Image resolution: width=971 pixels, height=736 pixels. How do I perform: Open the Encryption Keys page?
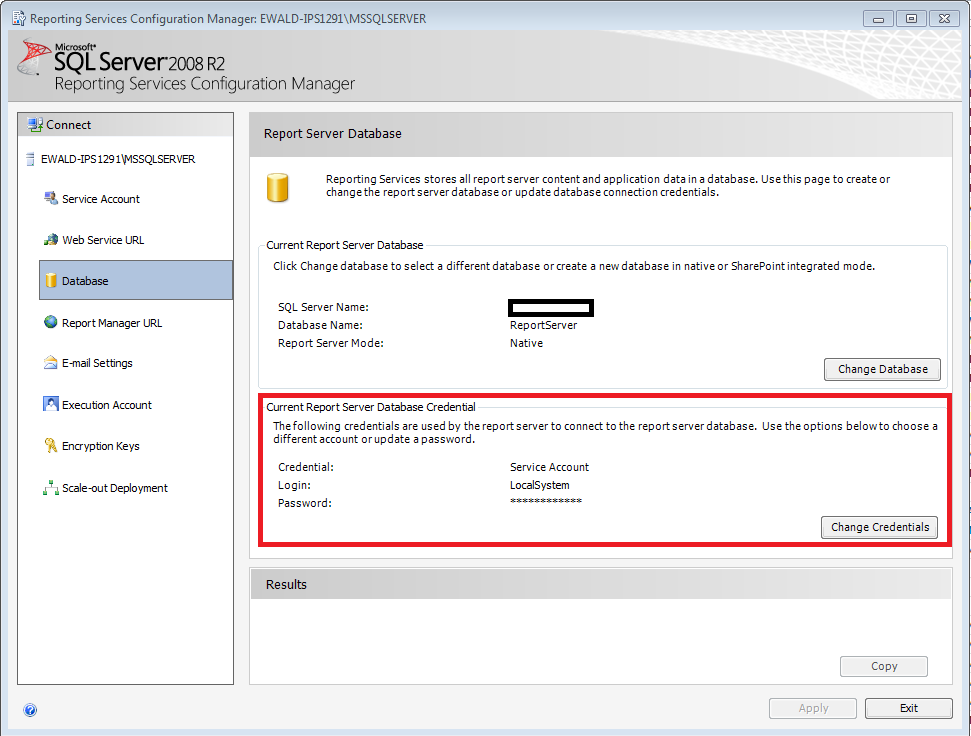[x=100, y=446]
